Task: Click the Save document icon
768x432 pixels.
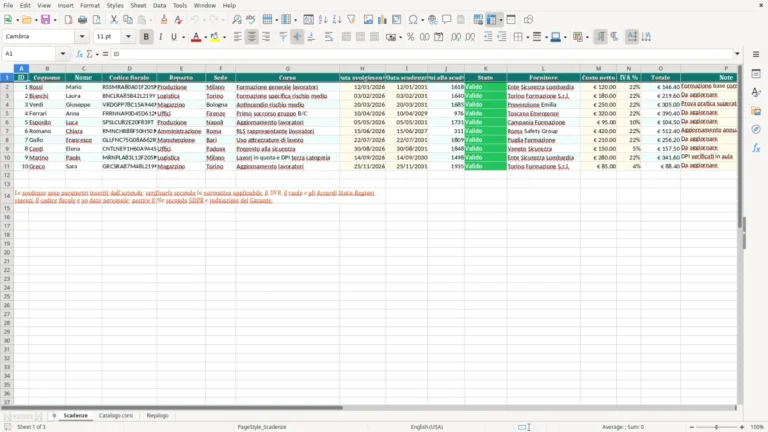Action: 46,20
